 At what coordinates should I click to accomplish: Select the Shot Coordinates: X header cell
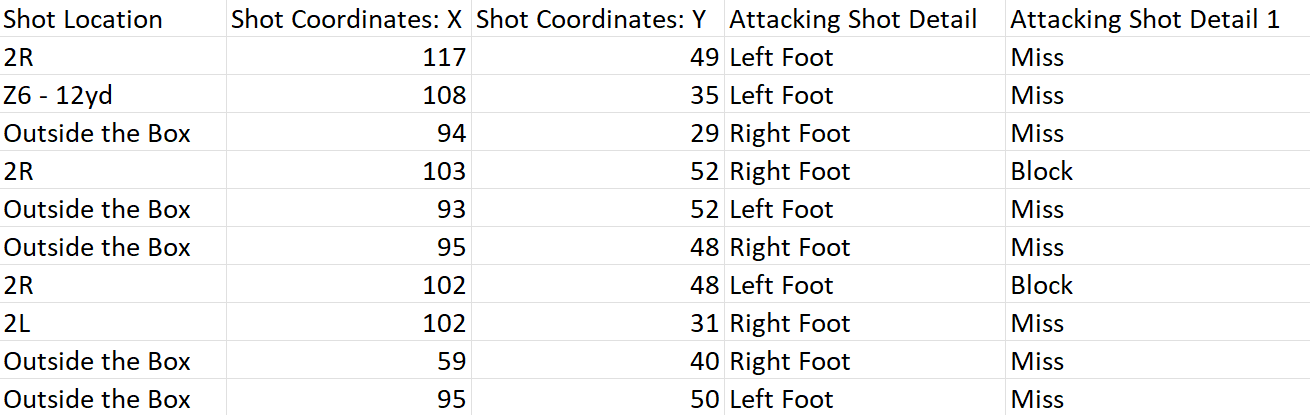tap(349, 19)
